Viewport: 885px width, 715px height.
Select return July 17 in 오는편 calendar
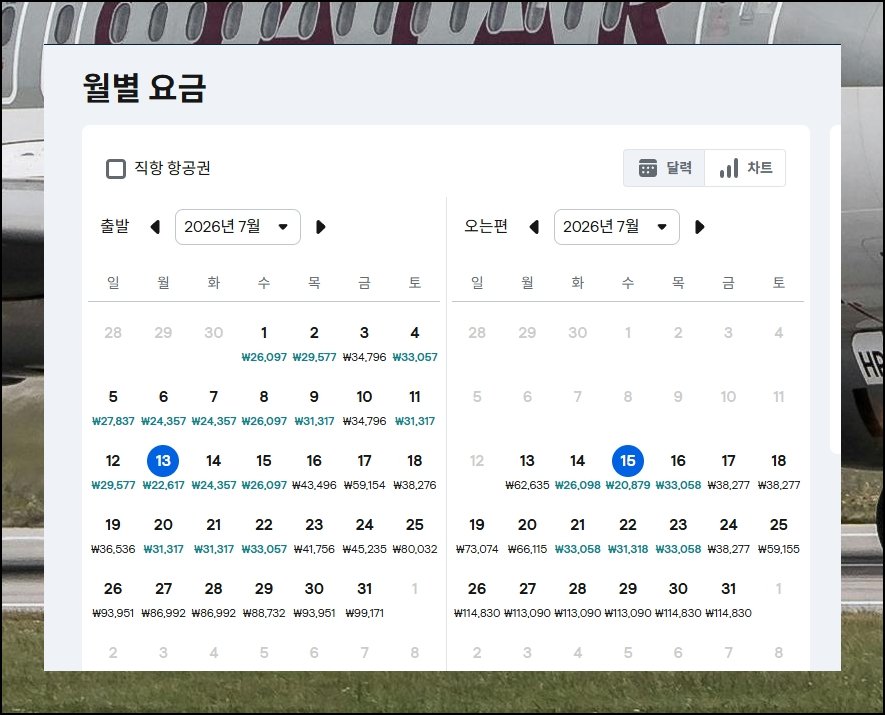click(728, 471)
